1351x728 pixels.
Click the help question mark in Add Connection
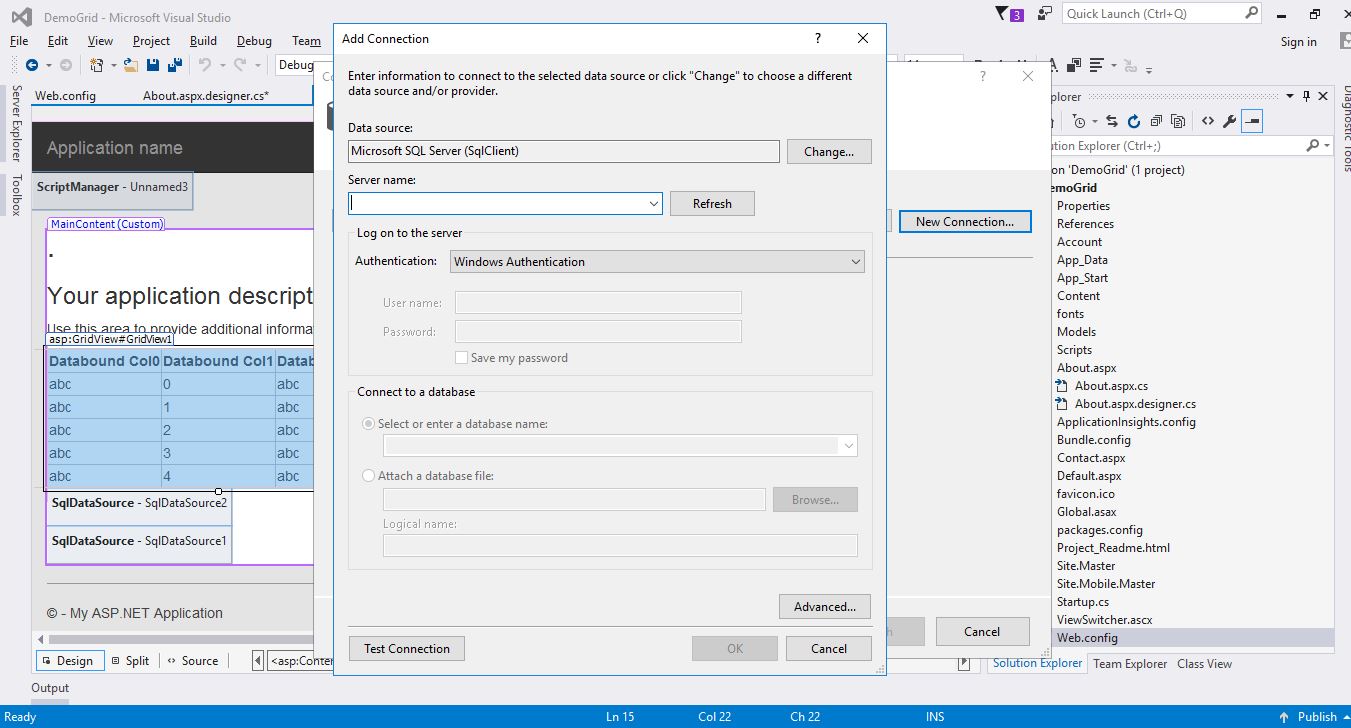coord(817,38)
